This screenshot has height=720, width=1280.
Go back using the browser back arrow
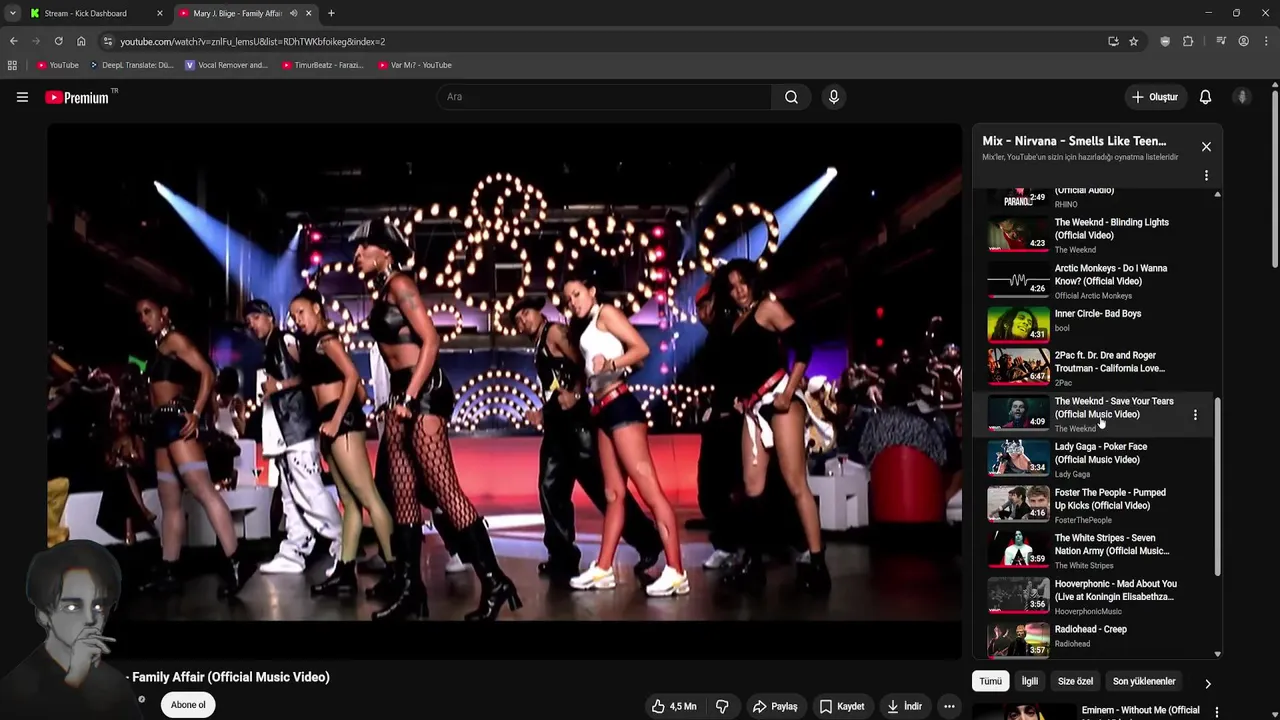tap(13, 41)
